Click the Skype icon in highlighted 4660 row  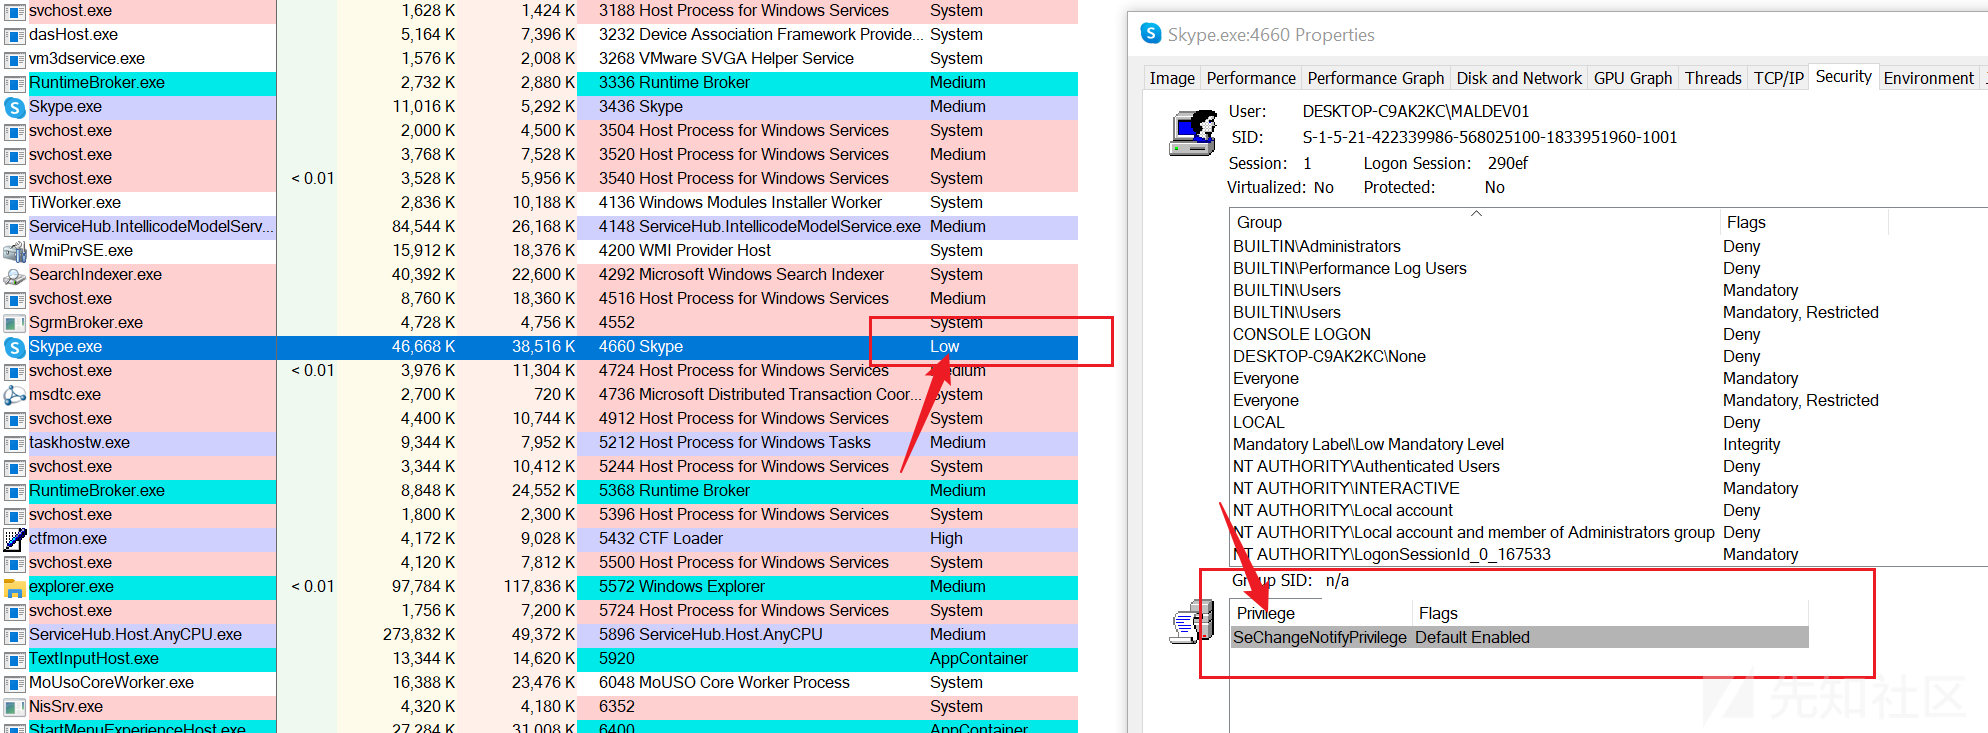[x=15, y=347]
